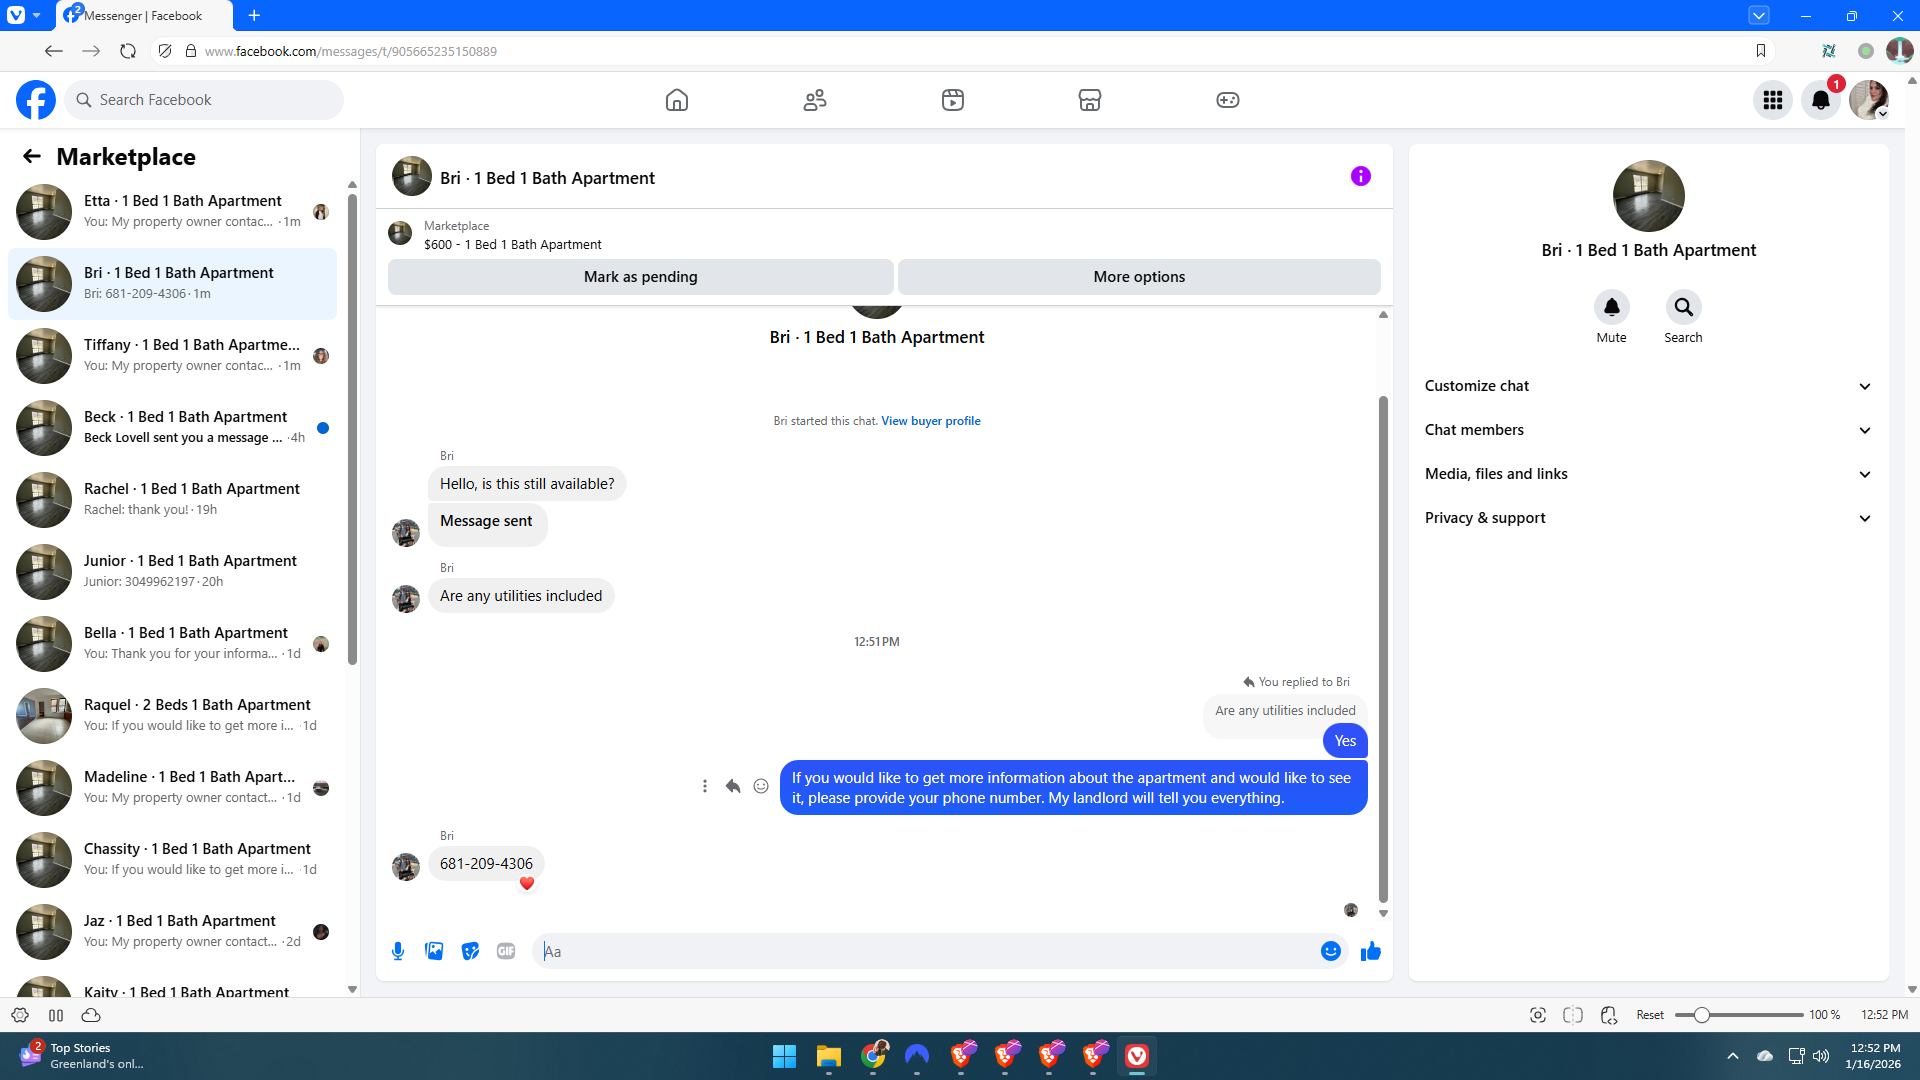Adjust the page zoom slider

(x=1701, y=1015)
